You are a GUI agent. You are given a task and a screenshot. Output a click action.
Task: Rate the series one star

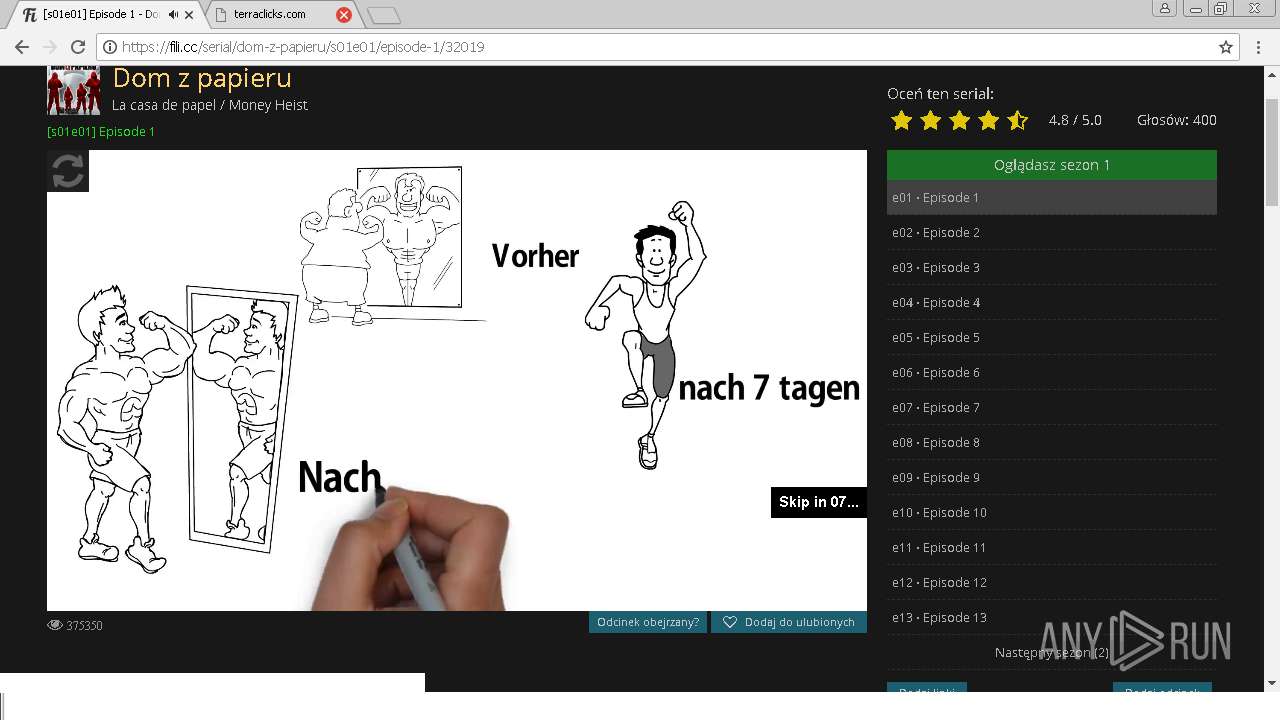coord(901,121)
